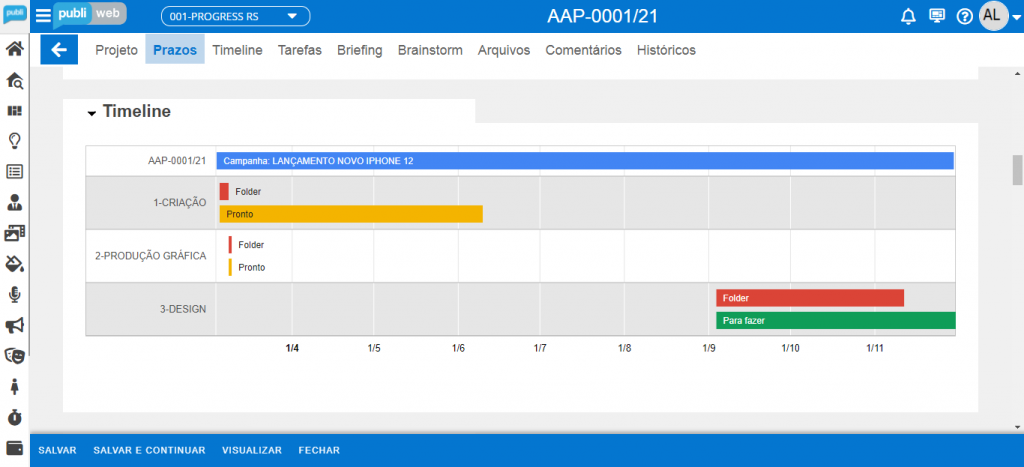This screenshot has height=467, width=1024.
Task: Switch to the Arquivos tab
Action: (x=504, y=50)
